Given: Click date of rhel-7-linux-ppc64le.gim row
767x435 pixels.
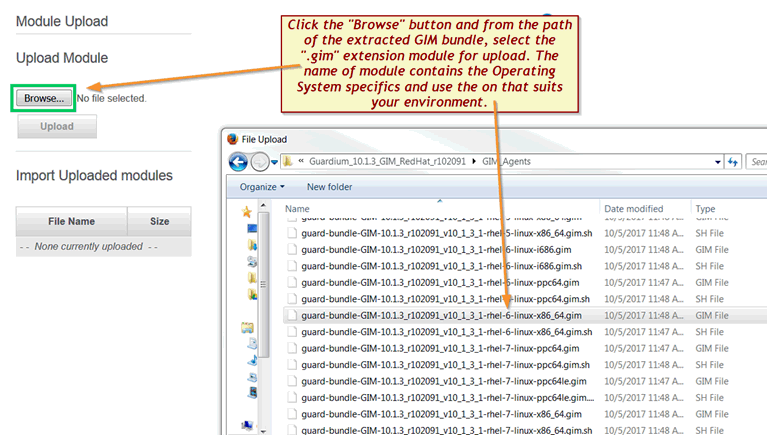Looking at the screenshot, I should pyautogui.click(x=644, y=381).
